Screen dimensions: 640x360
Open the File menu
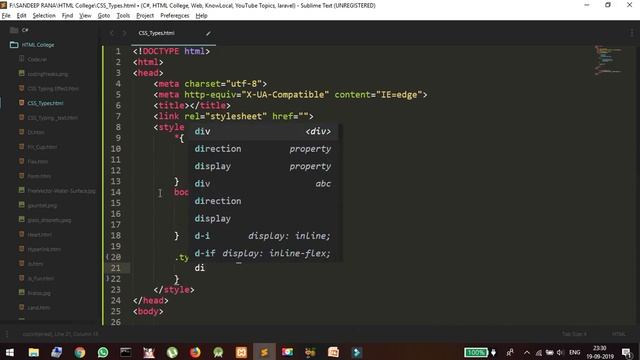(x=6, y=16)
